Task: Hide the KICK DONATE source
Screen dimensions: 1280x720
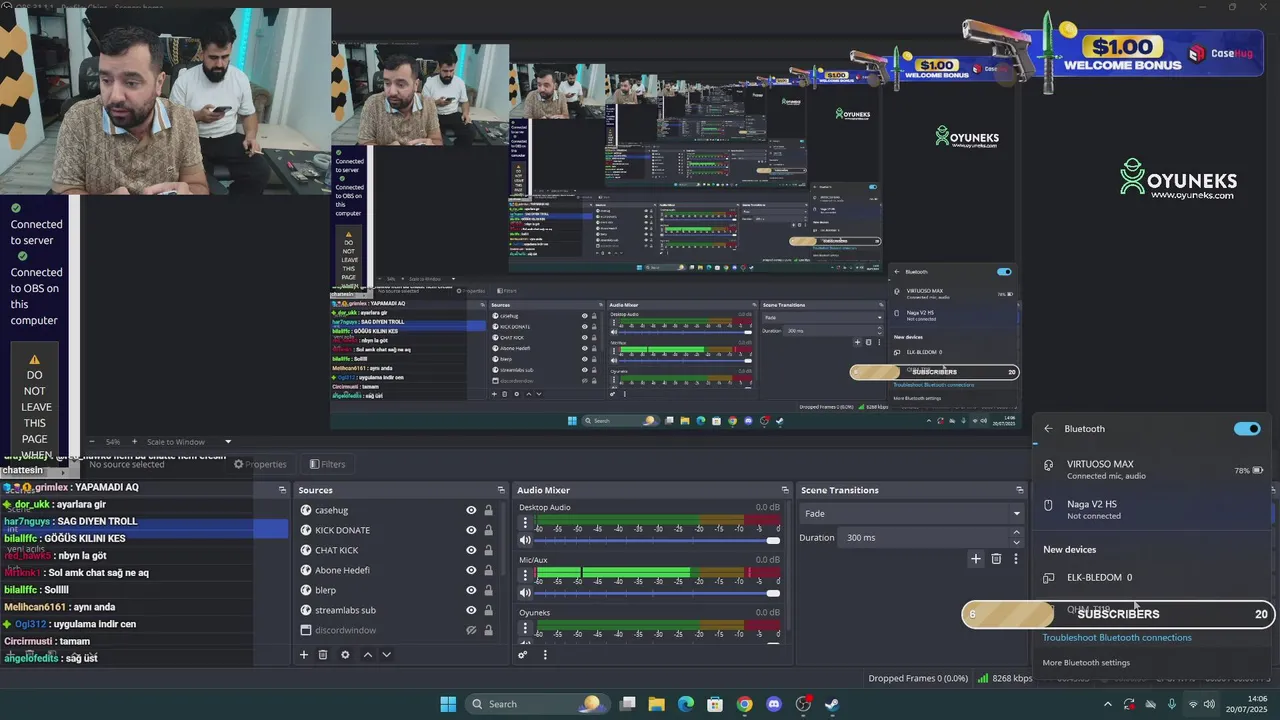Action: point(471,530)
